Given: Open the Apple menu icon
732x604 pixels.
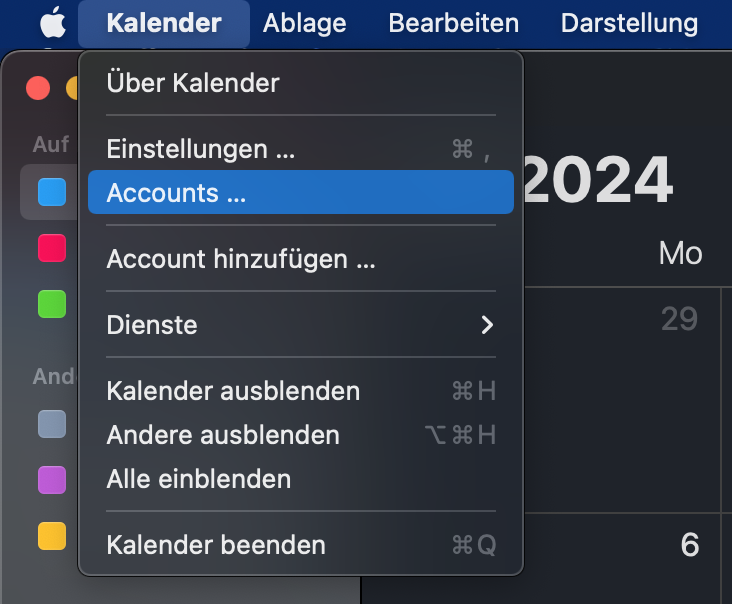Looking at the screenshot, I should (x=53, y=22).
